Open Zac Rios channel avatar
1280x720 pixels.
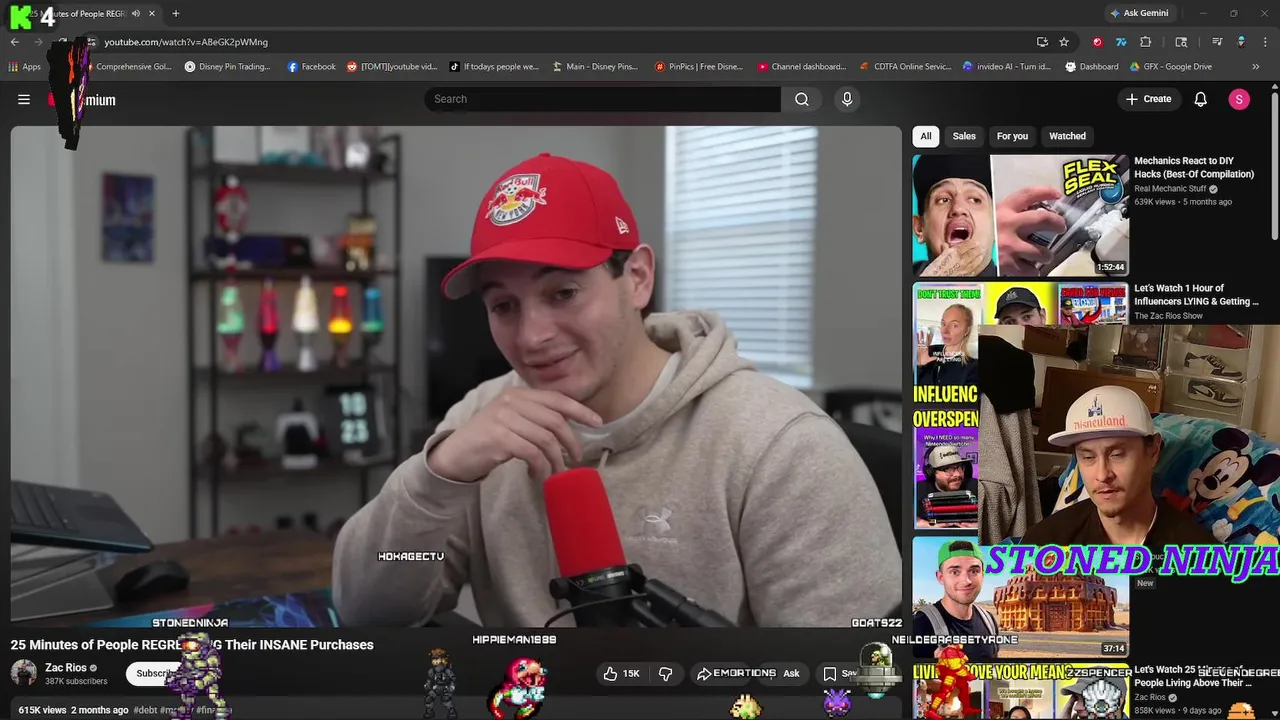point(24,673)
